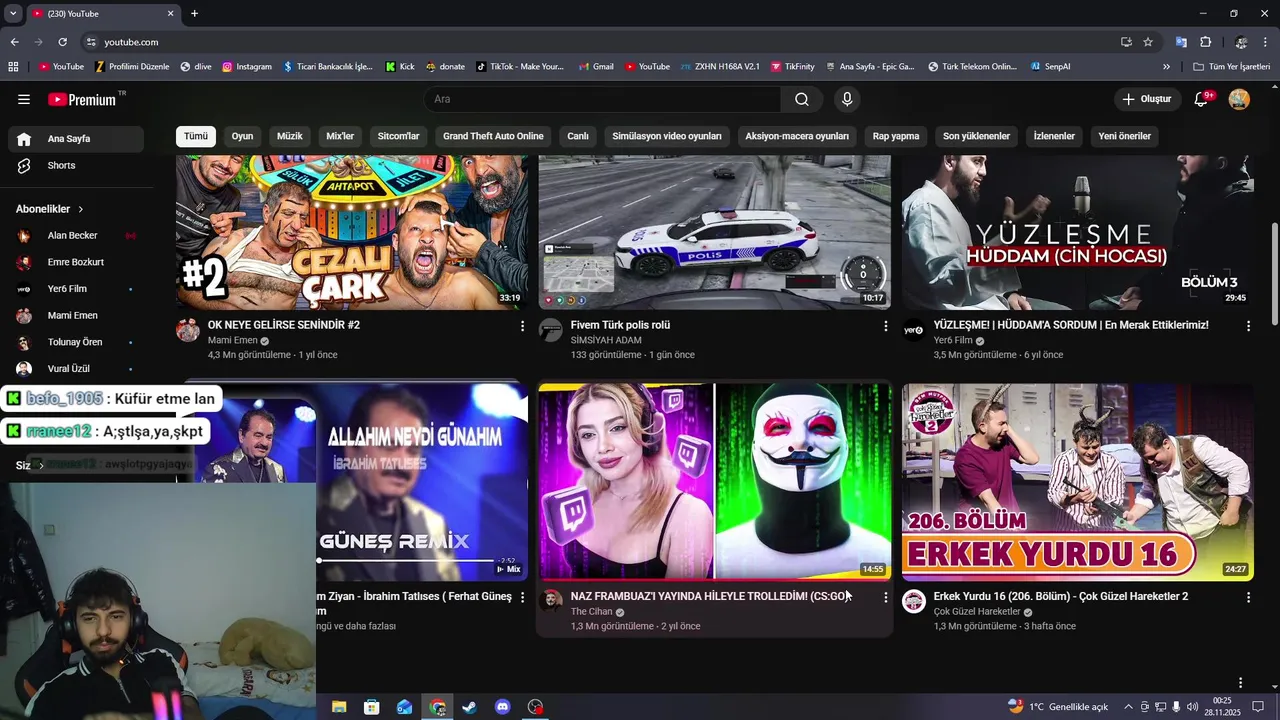Open options for Naz Frambuaz video

pyautogui.click(x=885, y=597)
